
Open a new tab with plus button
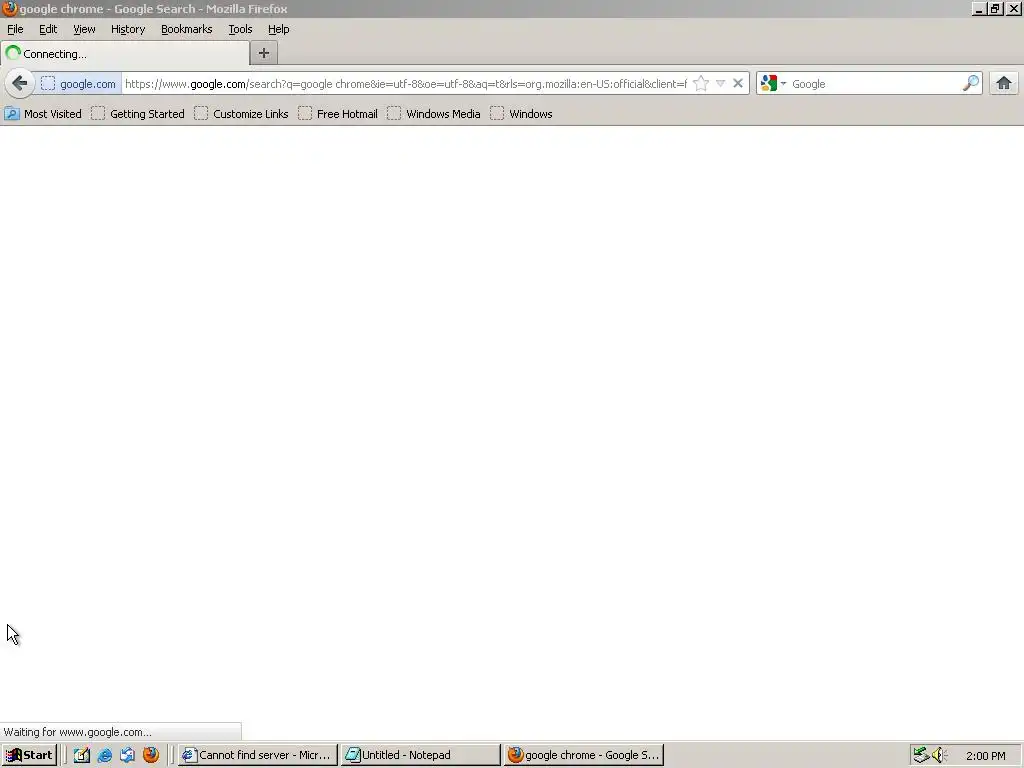click(264, 54)
